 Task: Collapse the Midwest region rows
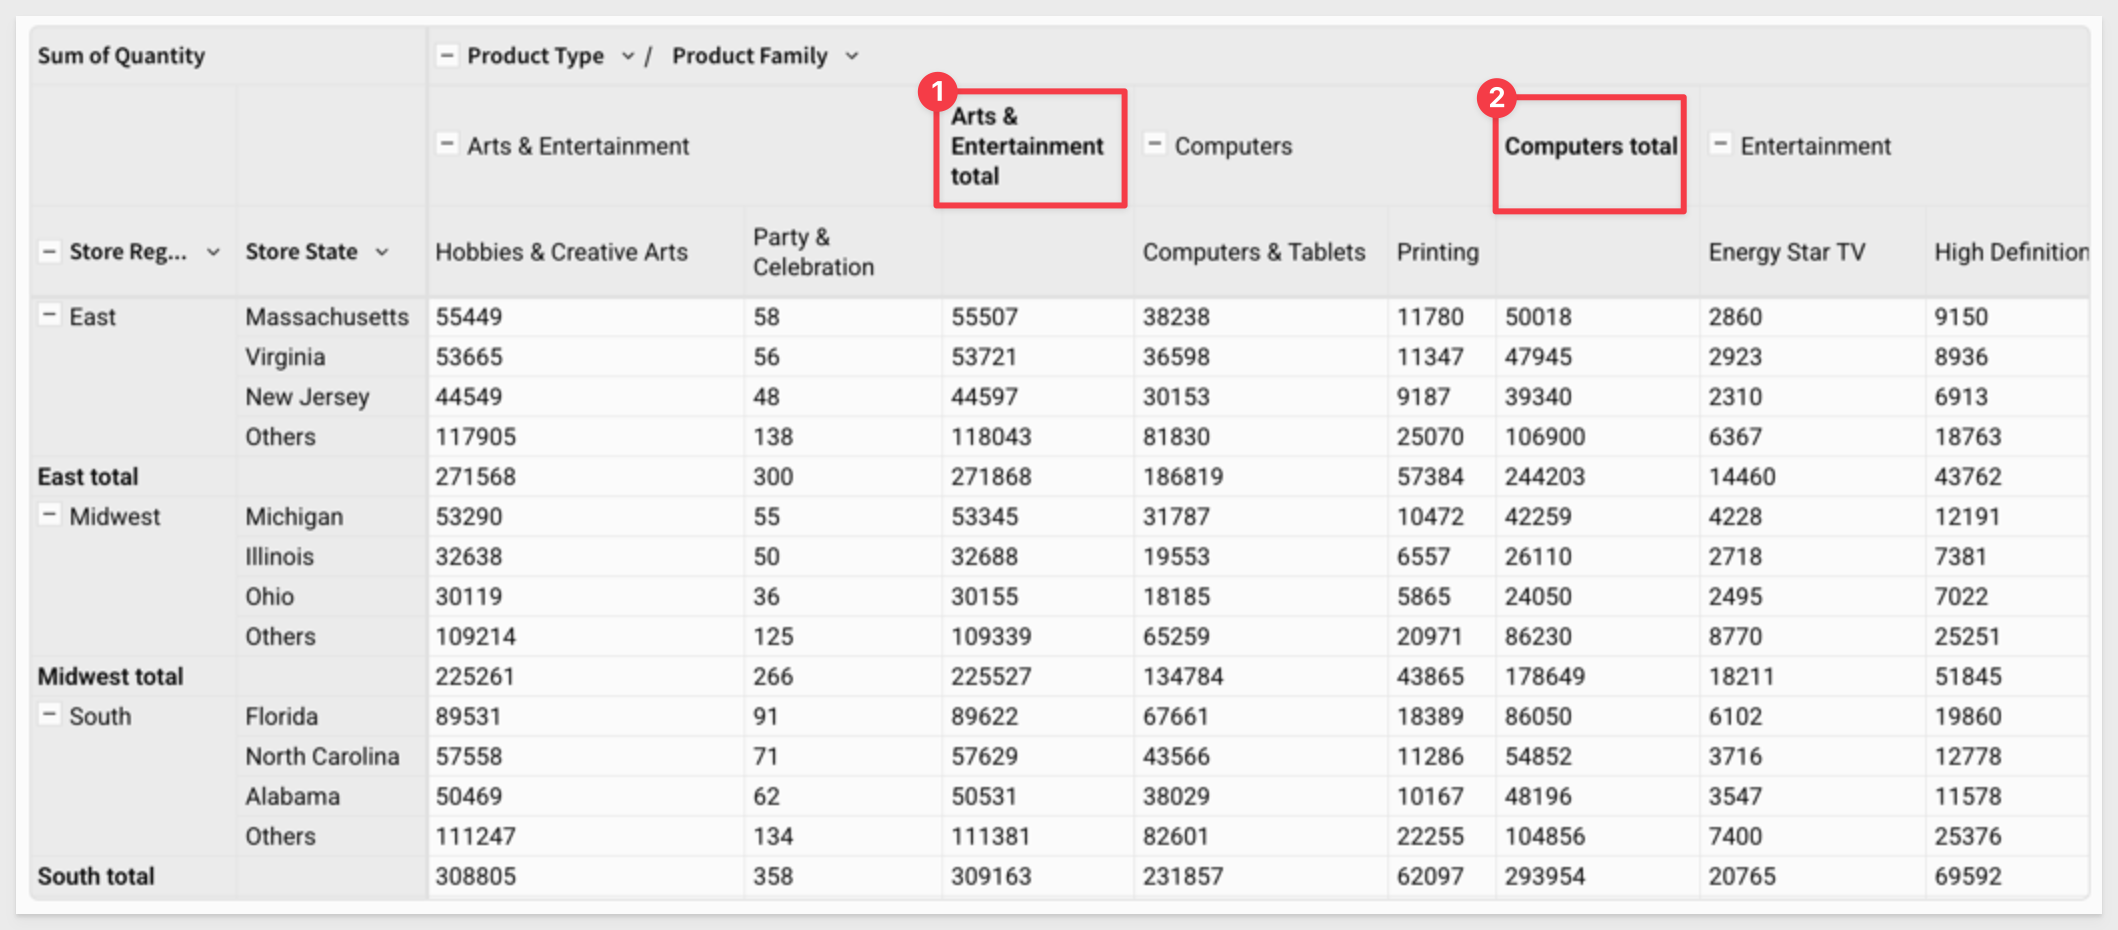49,515
